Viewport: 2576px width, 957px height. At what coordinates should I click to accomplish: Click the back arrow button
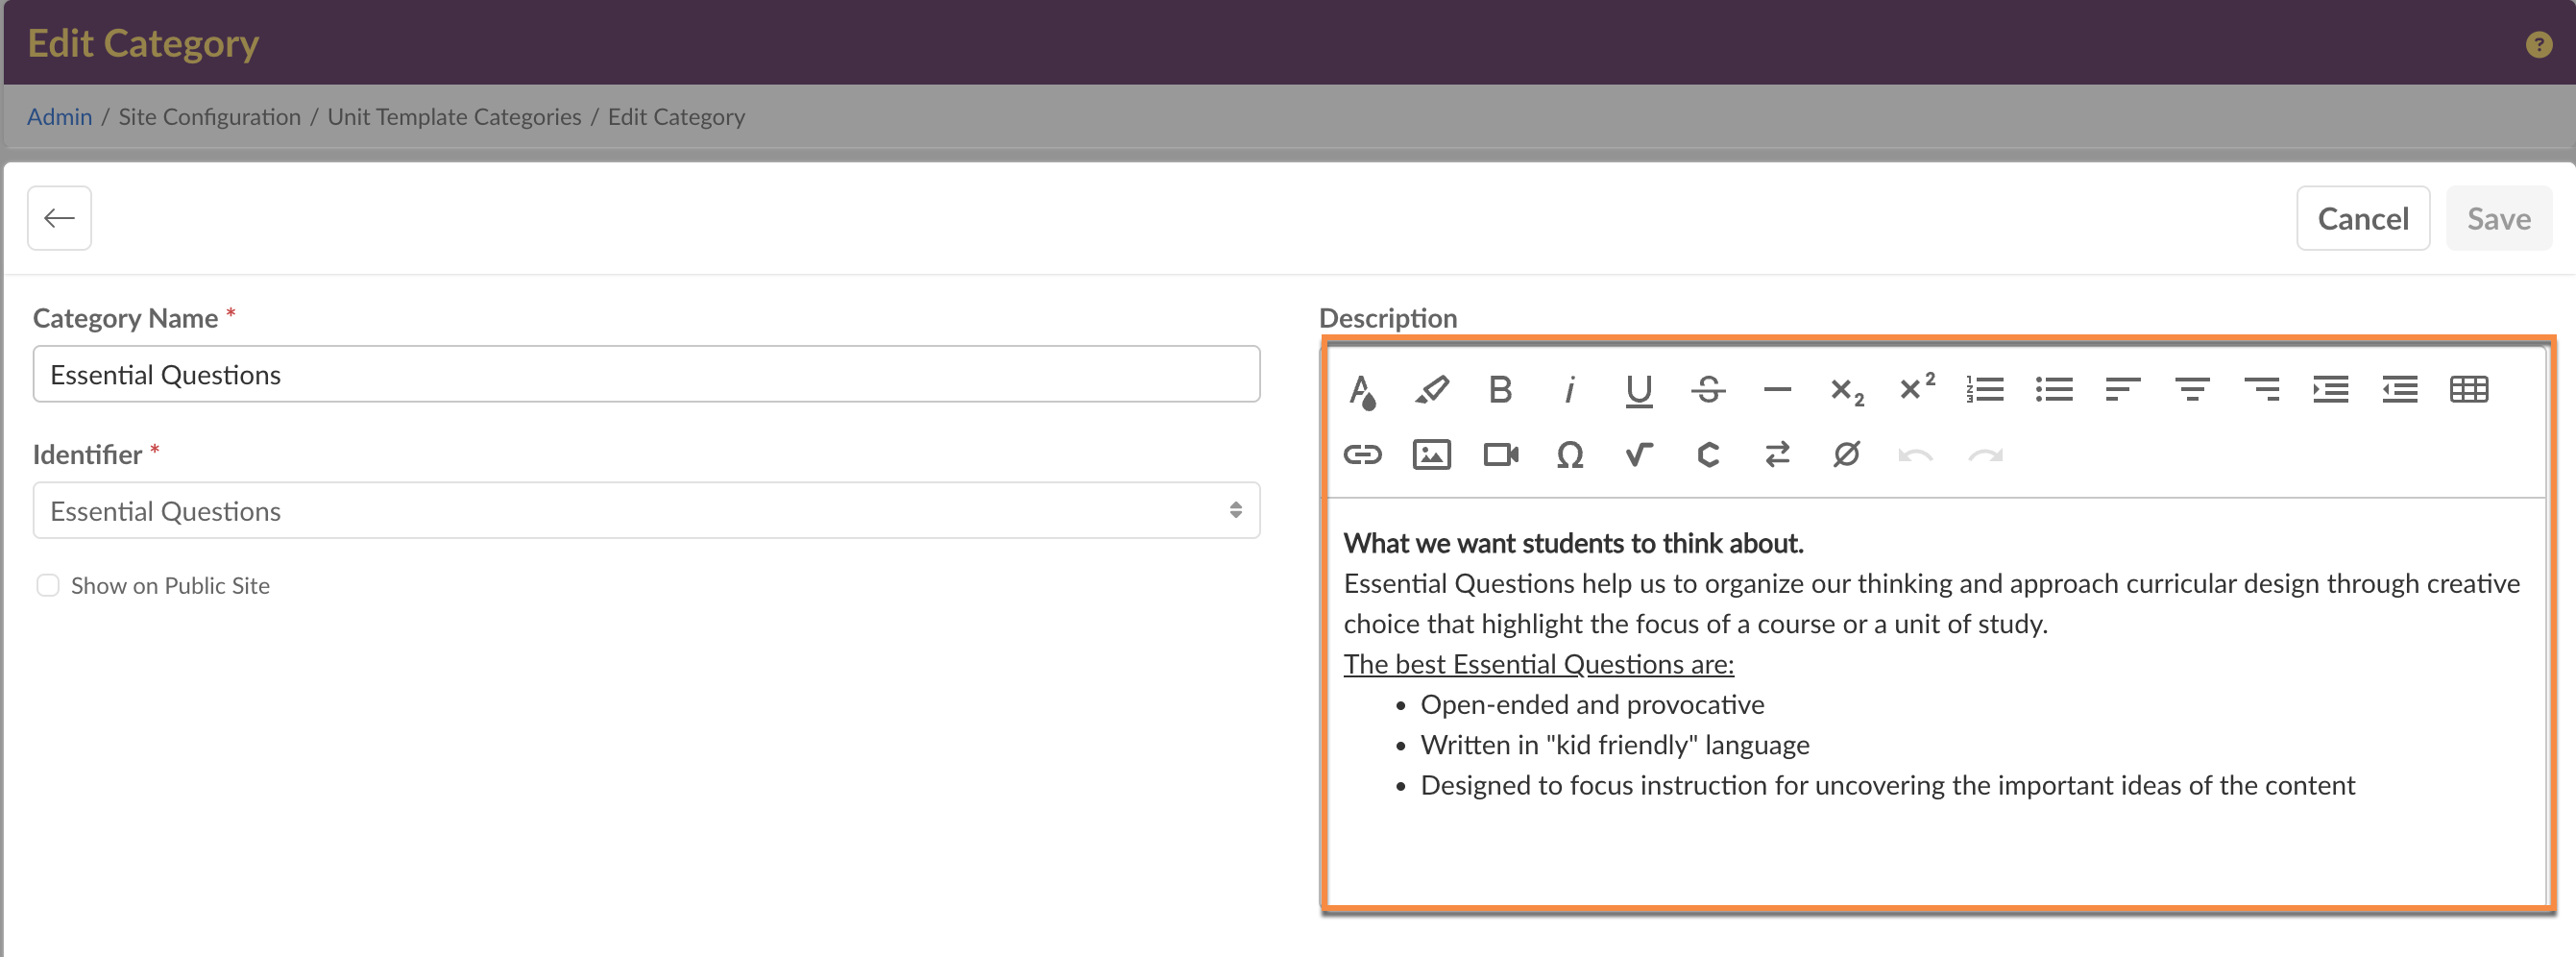59,218
